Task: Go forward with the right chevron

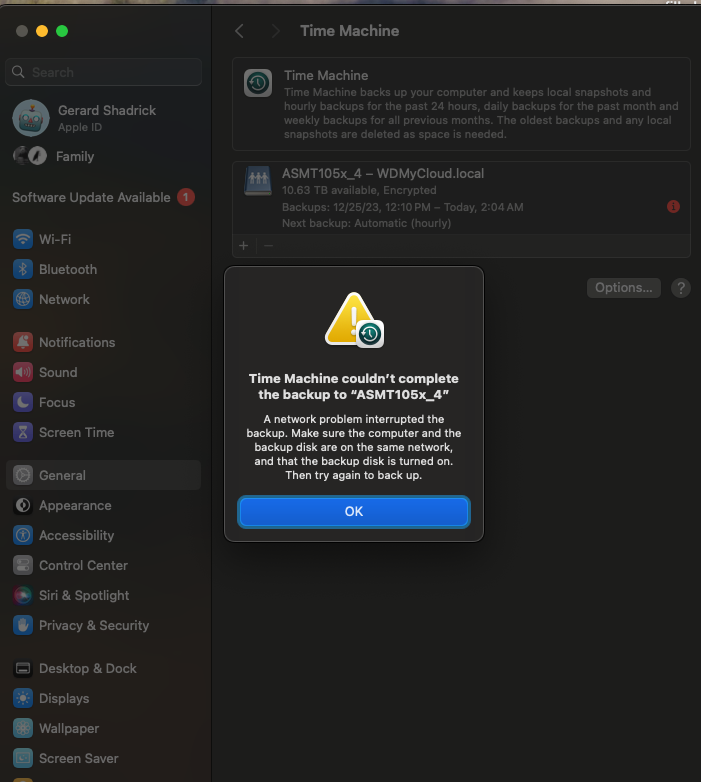Action: point(275,31)
